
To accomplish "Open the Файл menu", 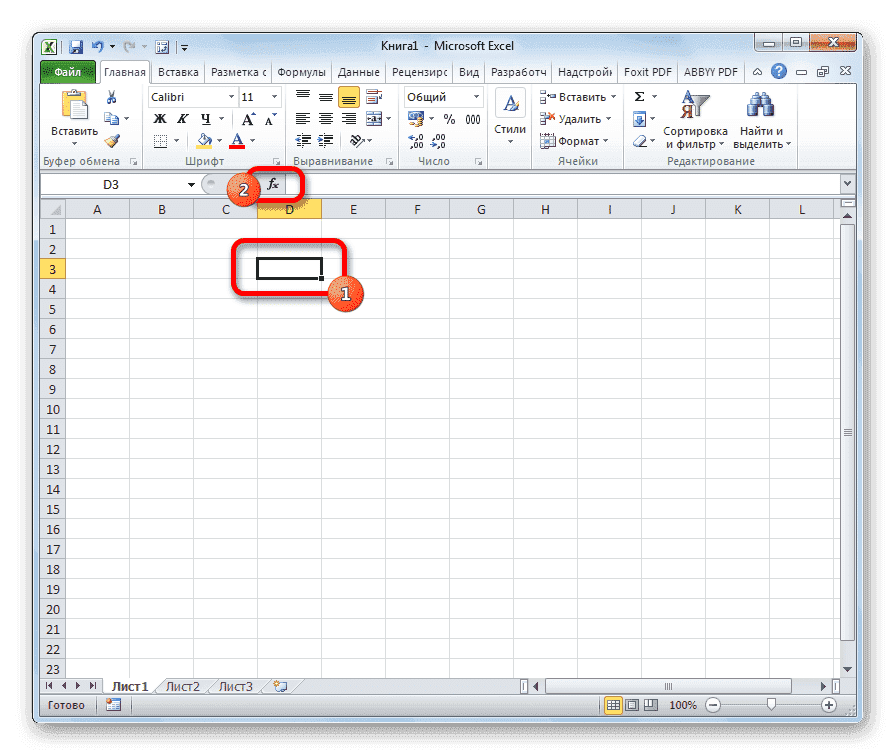I will point(66,71).
